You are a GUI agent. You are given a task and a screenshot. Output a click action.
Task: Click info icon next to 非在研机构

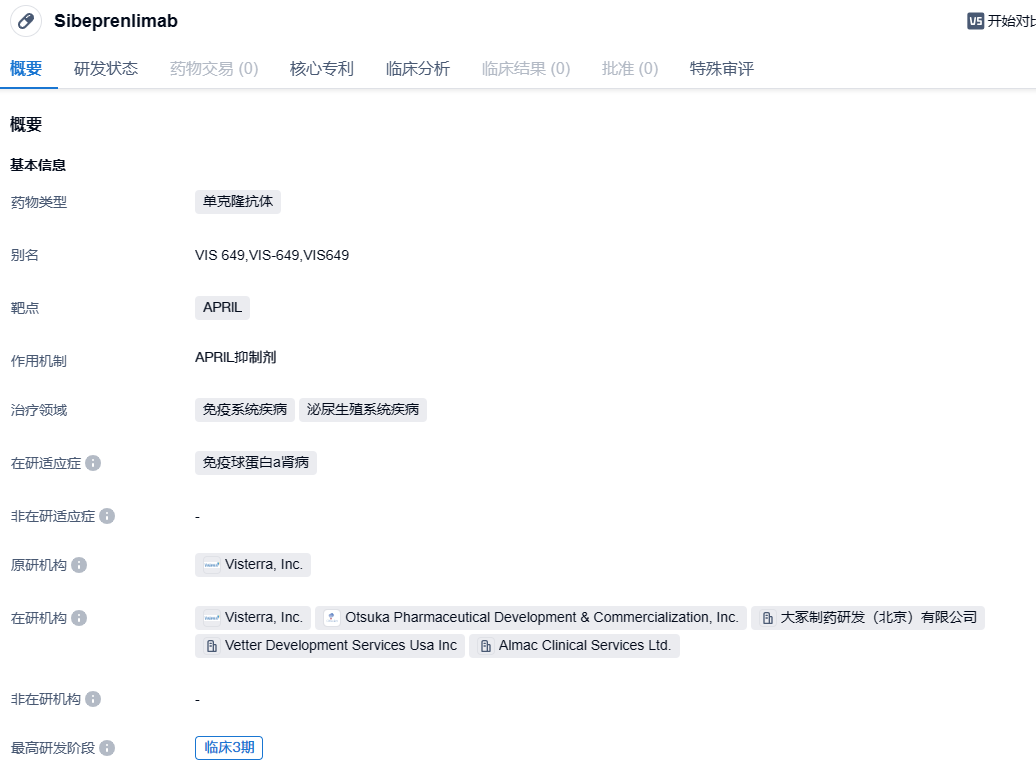coord(93,699)
